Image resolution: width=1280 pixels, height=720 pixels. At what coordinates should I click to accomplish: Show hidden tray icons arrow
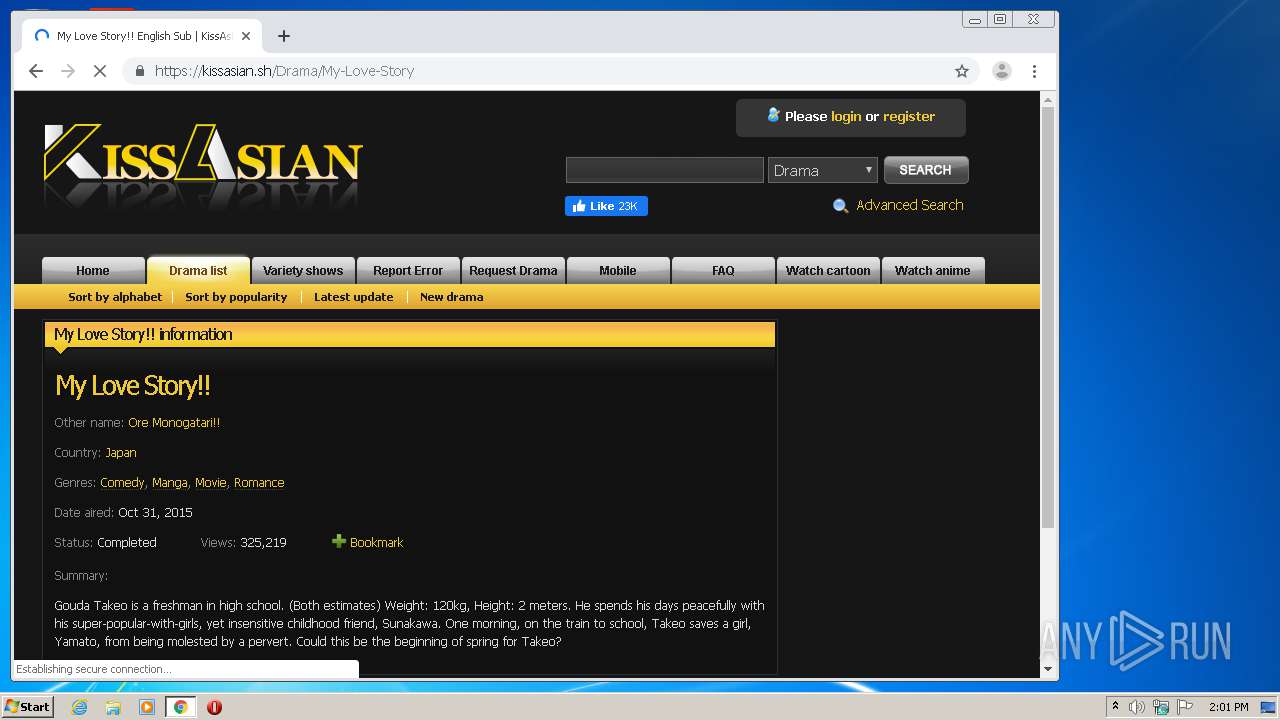pos(1115,707)
